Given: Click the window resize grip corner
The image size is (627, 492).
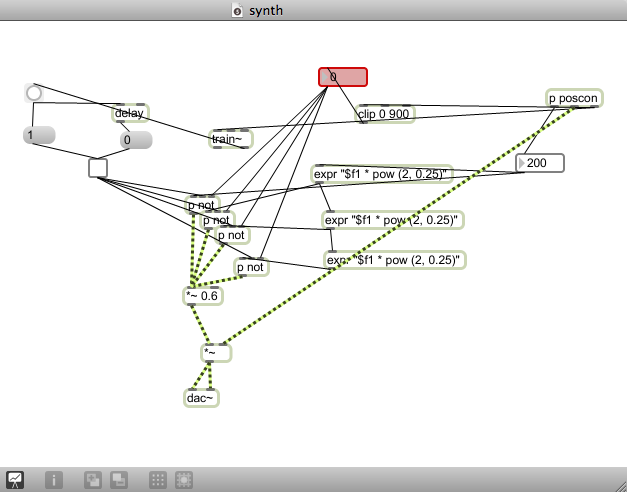Looking at the screenshot, I should tap(619, 484).
